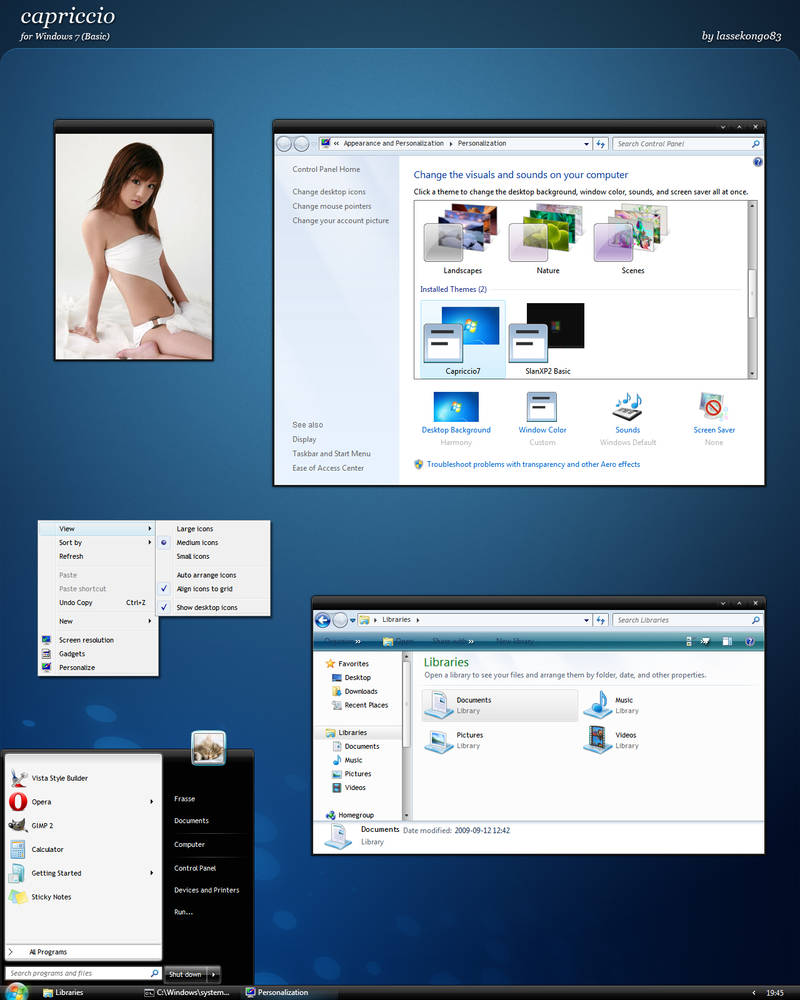Click Change desktop icons link
This screenshot has height=1000, width=800.
pyautogui.click(x=329, y=192)
